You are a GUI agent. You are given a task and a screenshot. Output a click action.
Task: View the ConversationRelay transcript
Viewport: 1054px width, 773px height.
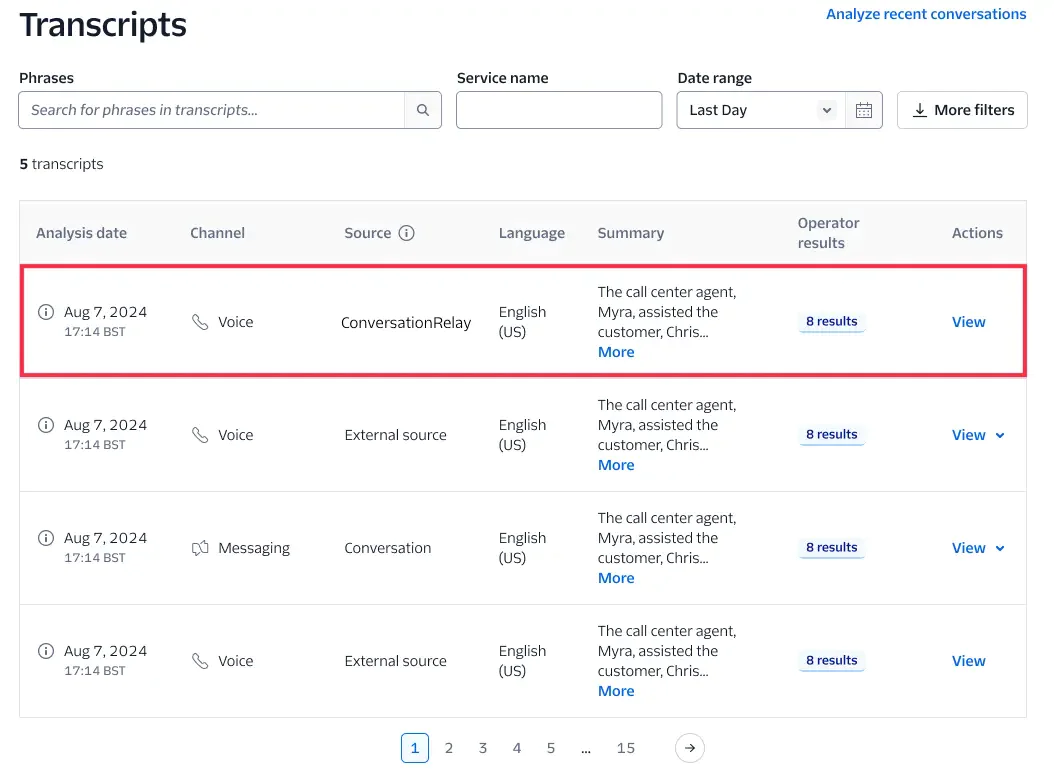968,322
